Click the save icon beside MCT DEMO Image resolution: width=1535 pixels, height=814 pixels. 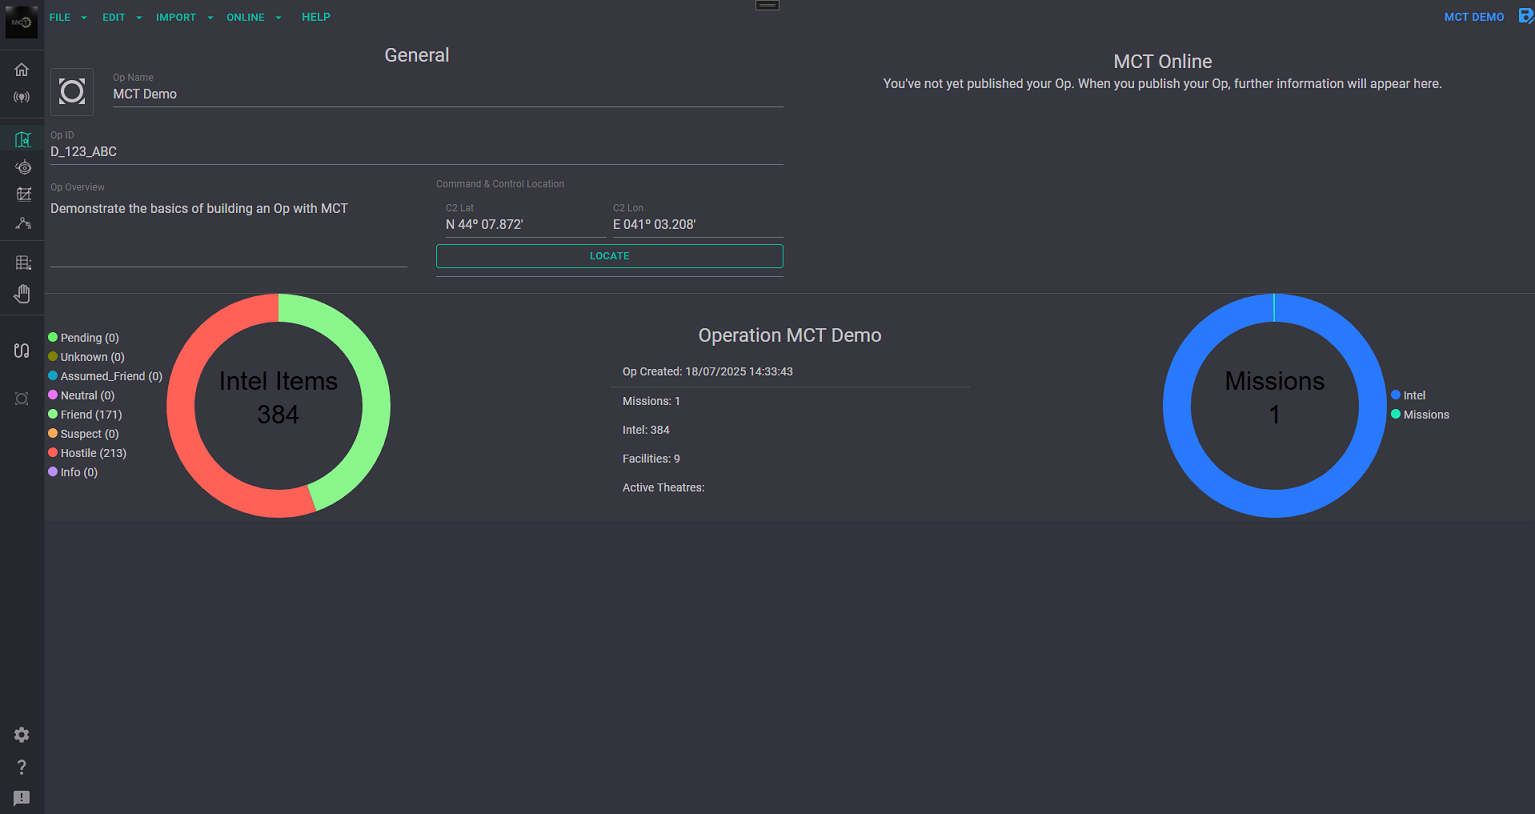1525,16
